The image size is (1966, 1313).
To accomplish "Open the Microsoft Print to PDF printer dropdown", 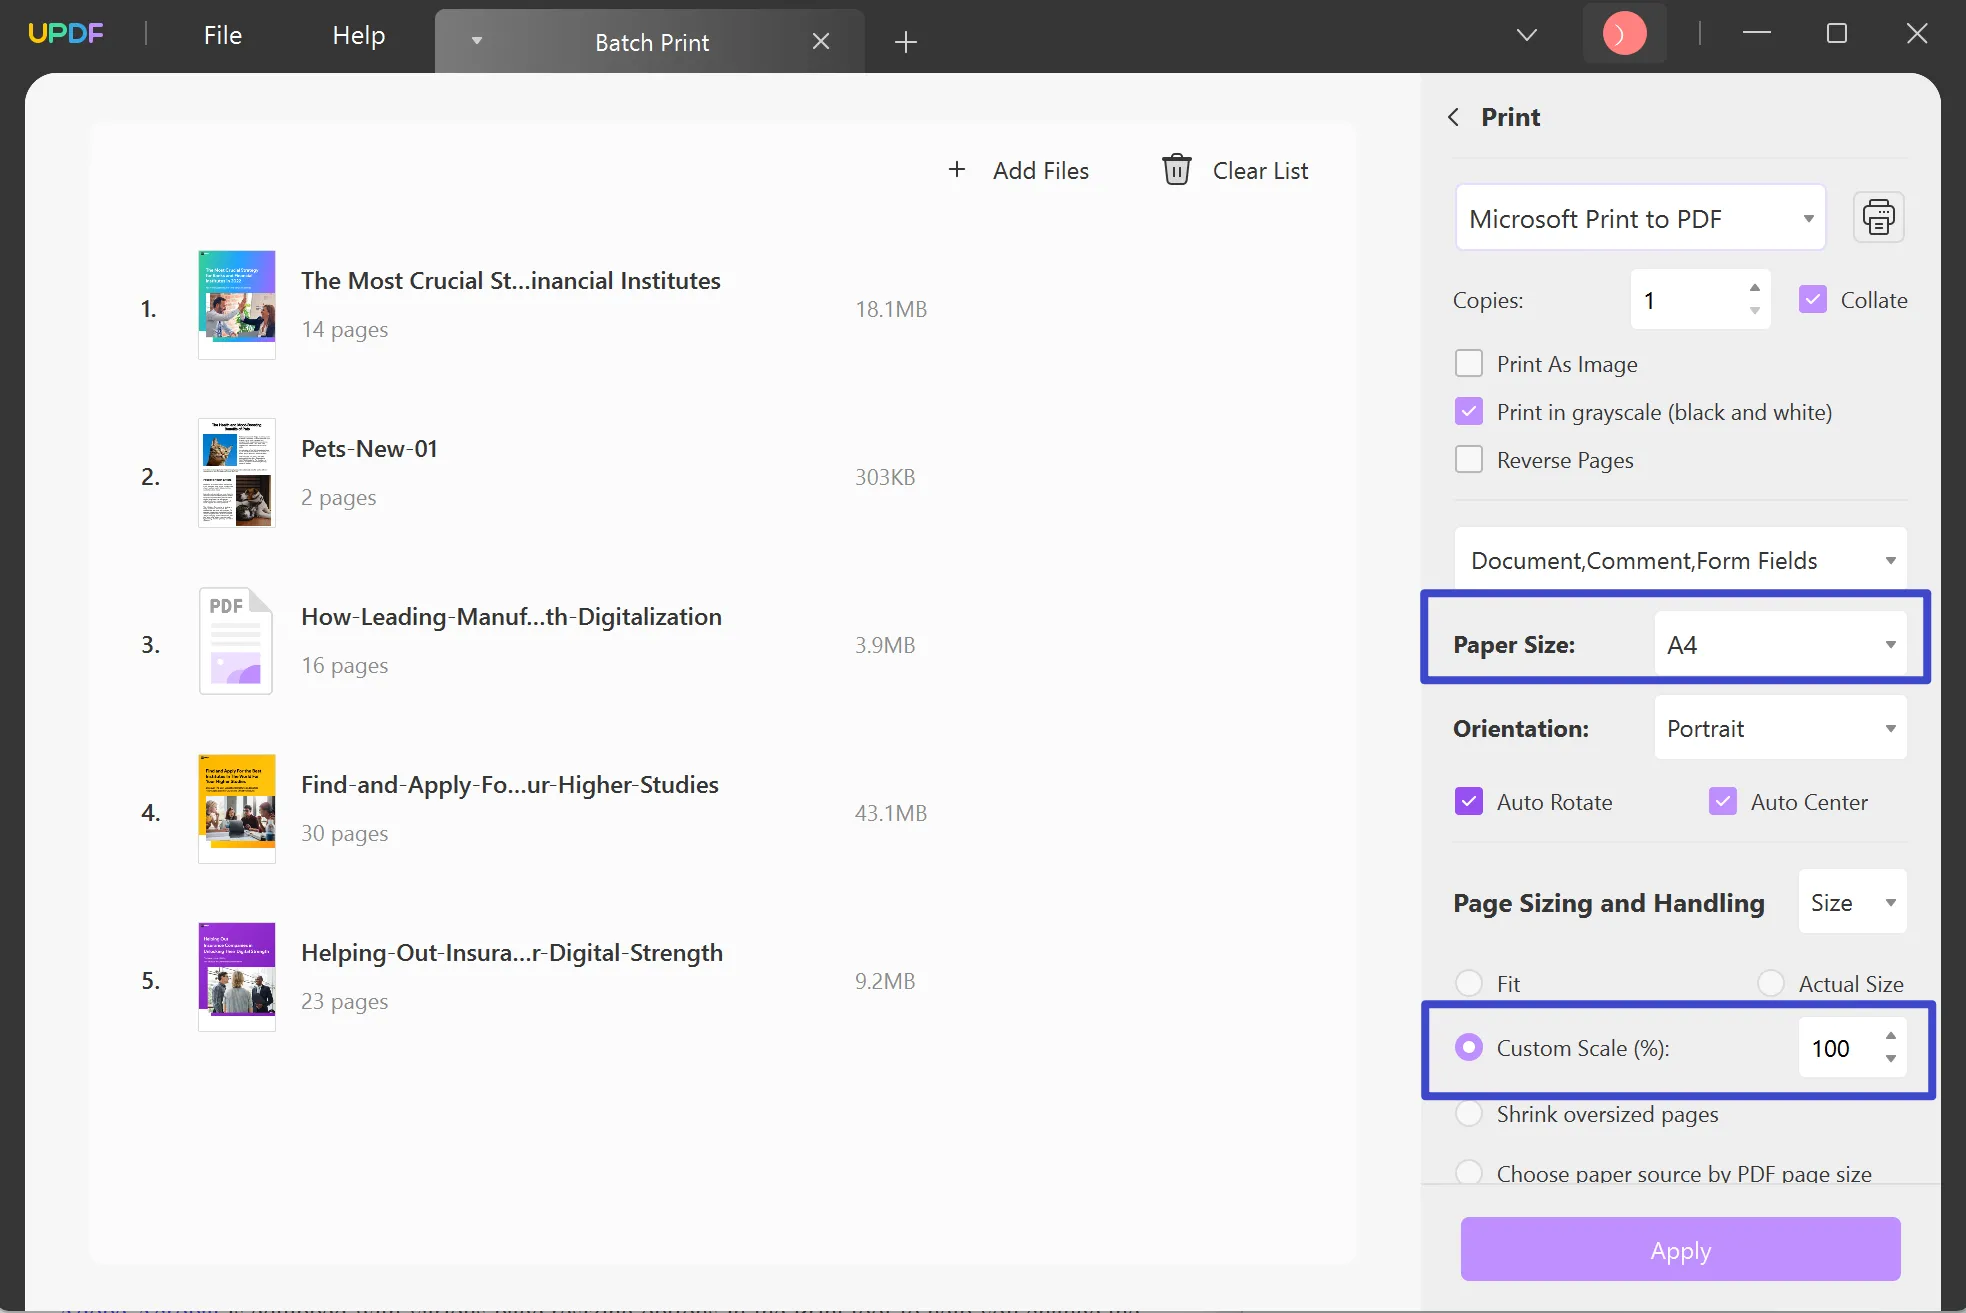I will point(1640,218).
